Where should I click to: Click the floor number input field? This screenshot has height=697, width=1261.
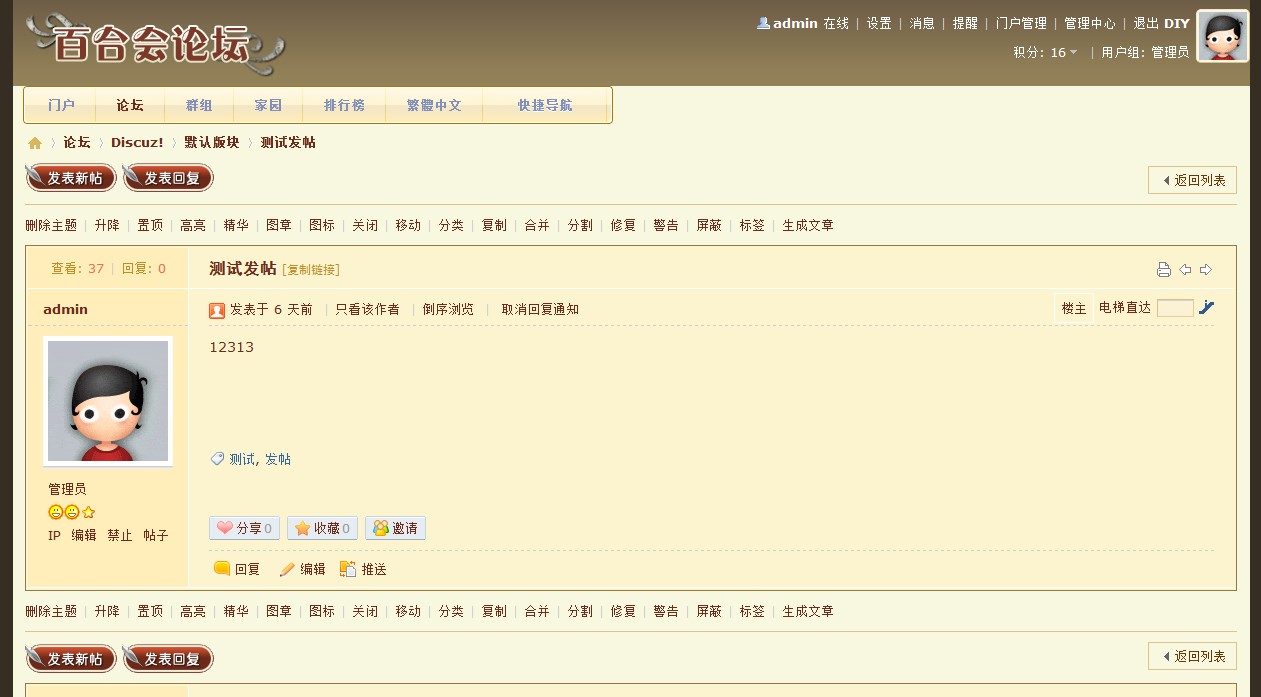pyautogui.click(x=1175, y=308)
